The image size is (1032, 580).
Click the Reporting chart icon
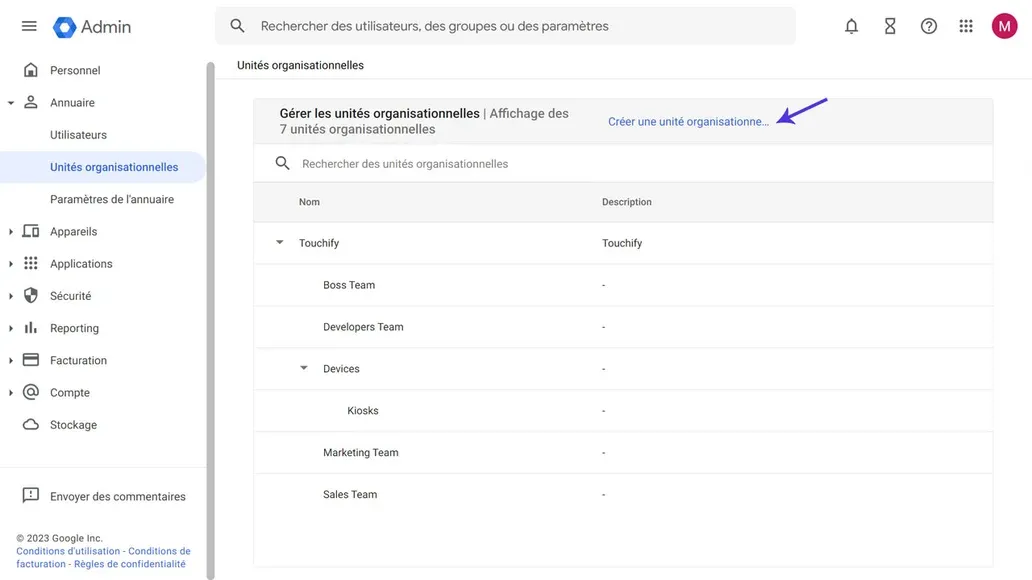31,327
